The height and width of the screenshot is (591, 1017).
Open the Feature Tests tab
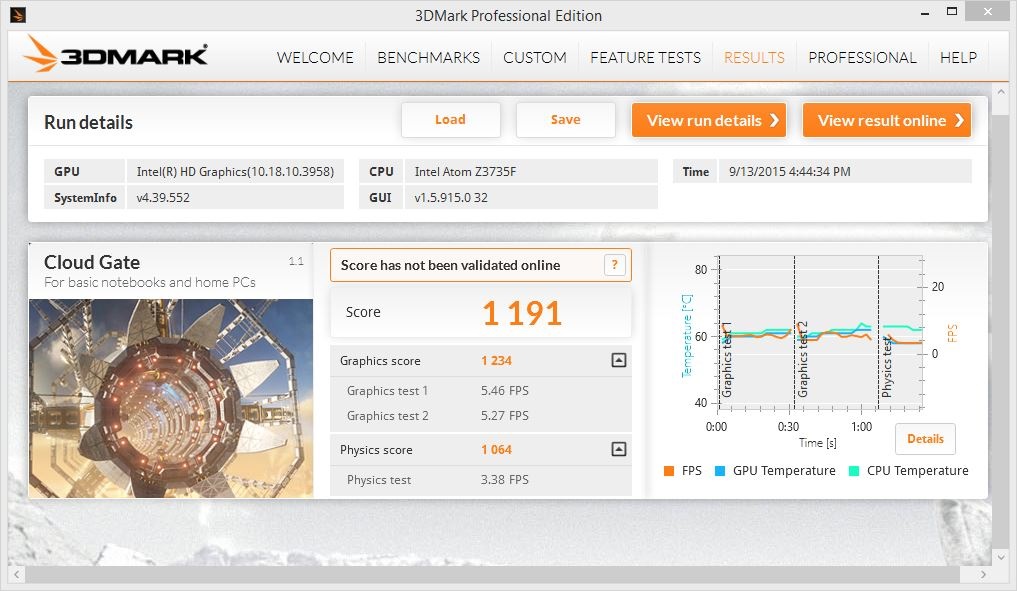point(645,58)
